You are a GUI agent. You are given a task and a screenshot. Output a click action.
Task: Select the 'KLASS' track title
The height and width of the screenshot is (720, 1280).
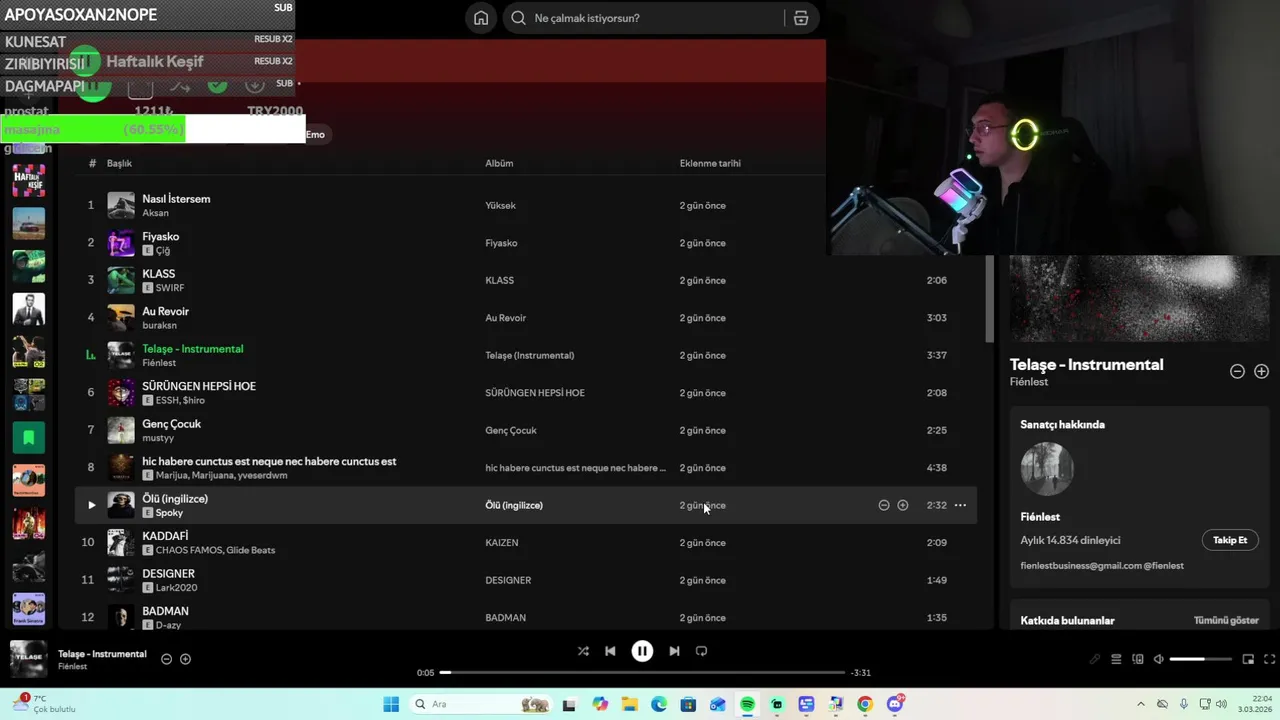coord(158,274)
